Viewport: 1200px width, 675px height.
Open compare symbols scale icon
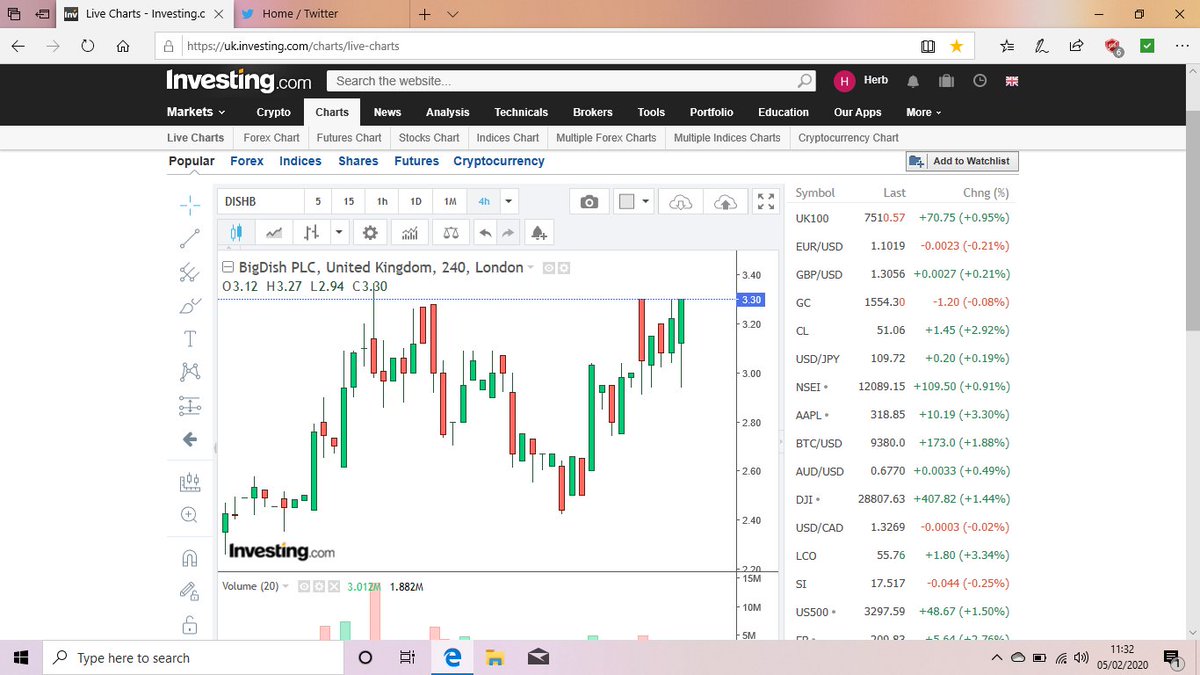click(451, 233)
